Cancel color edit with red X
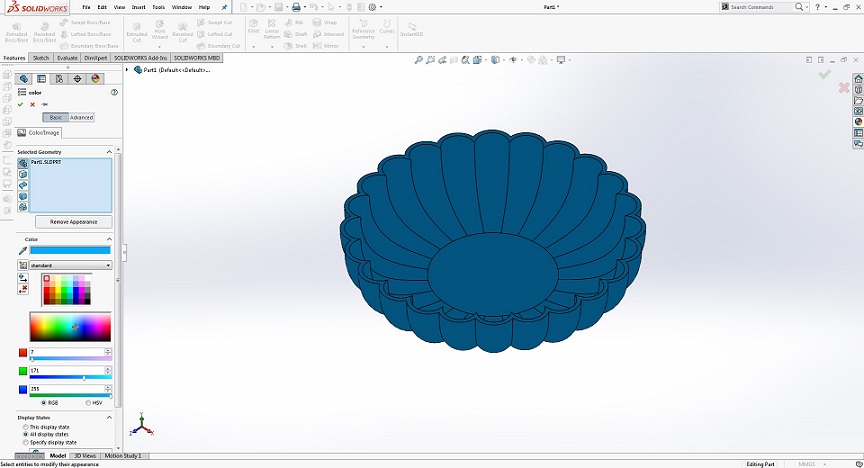This screenshot has height=468, width=864. (x=32, y=104)
